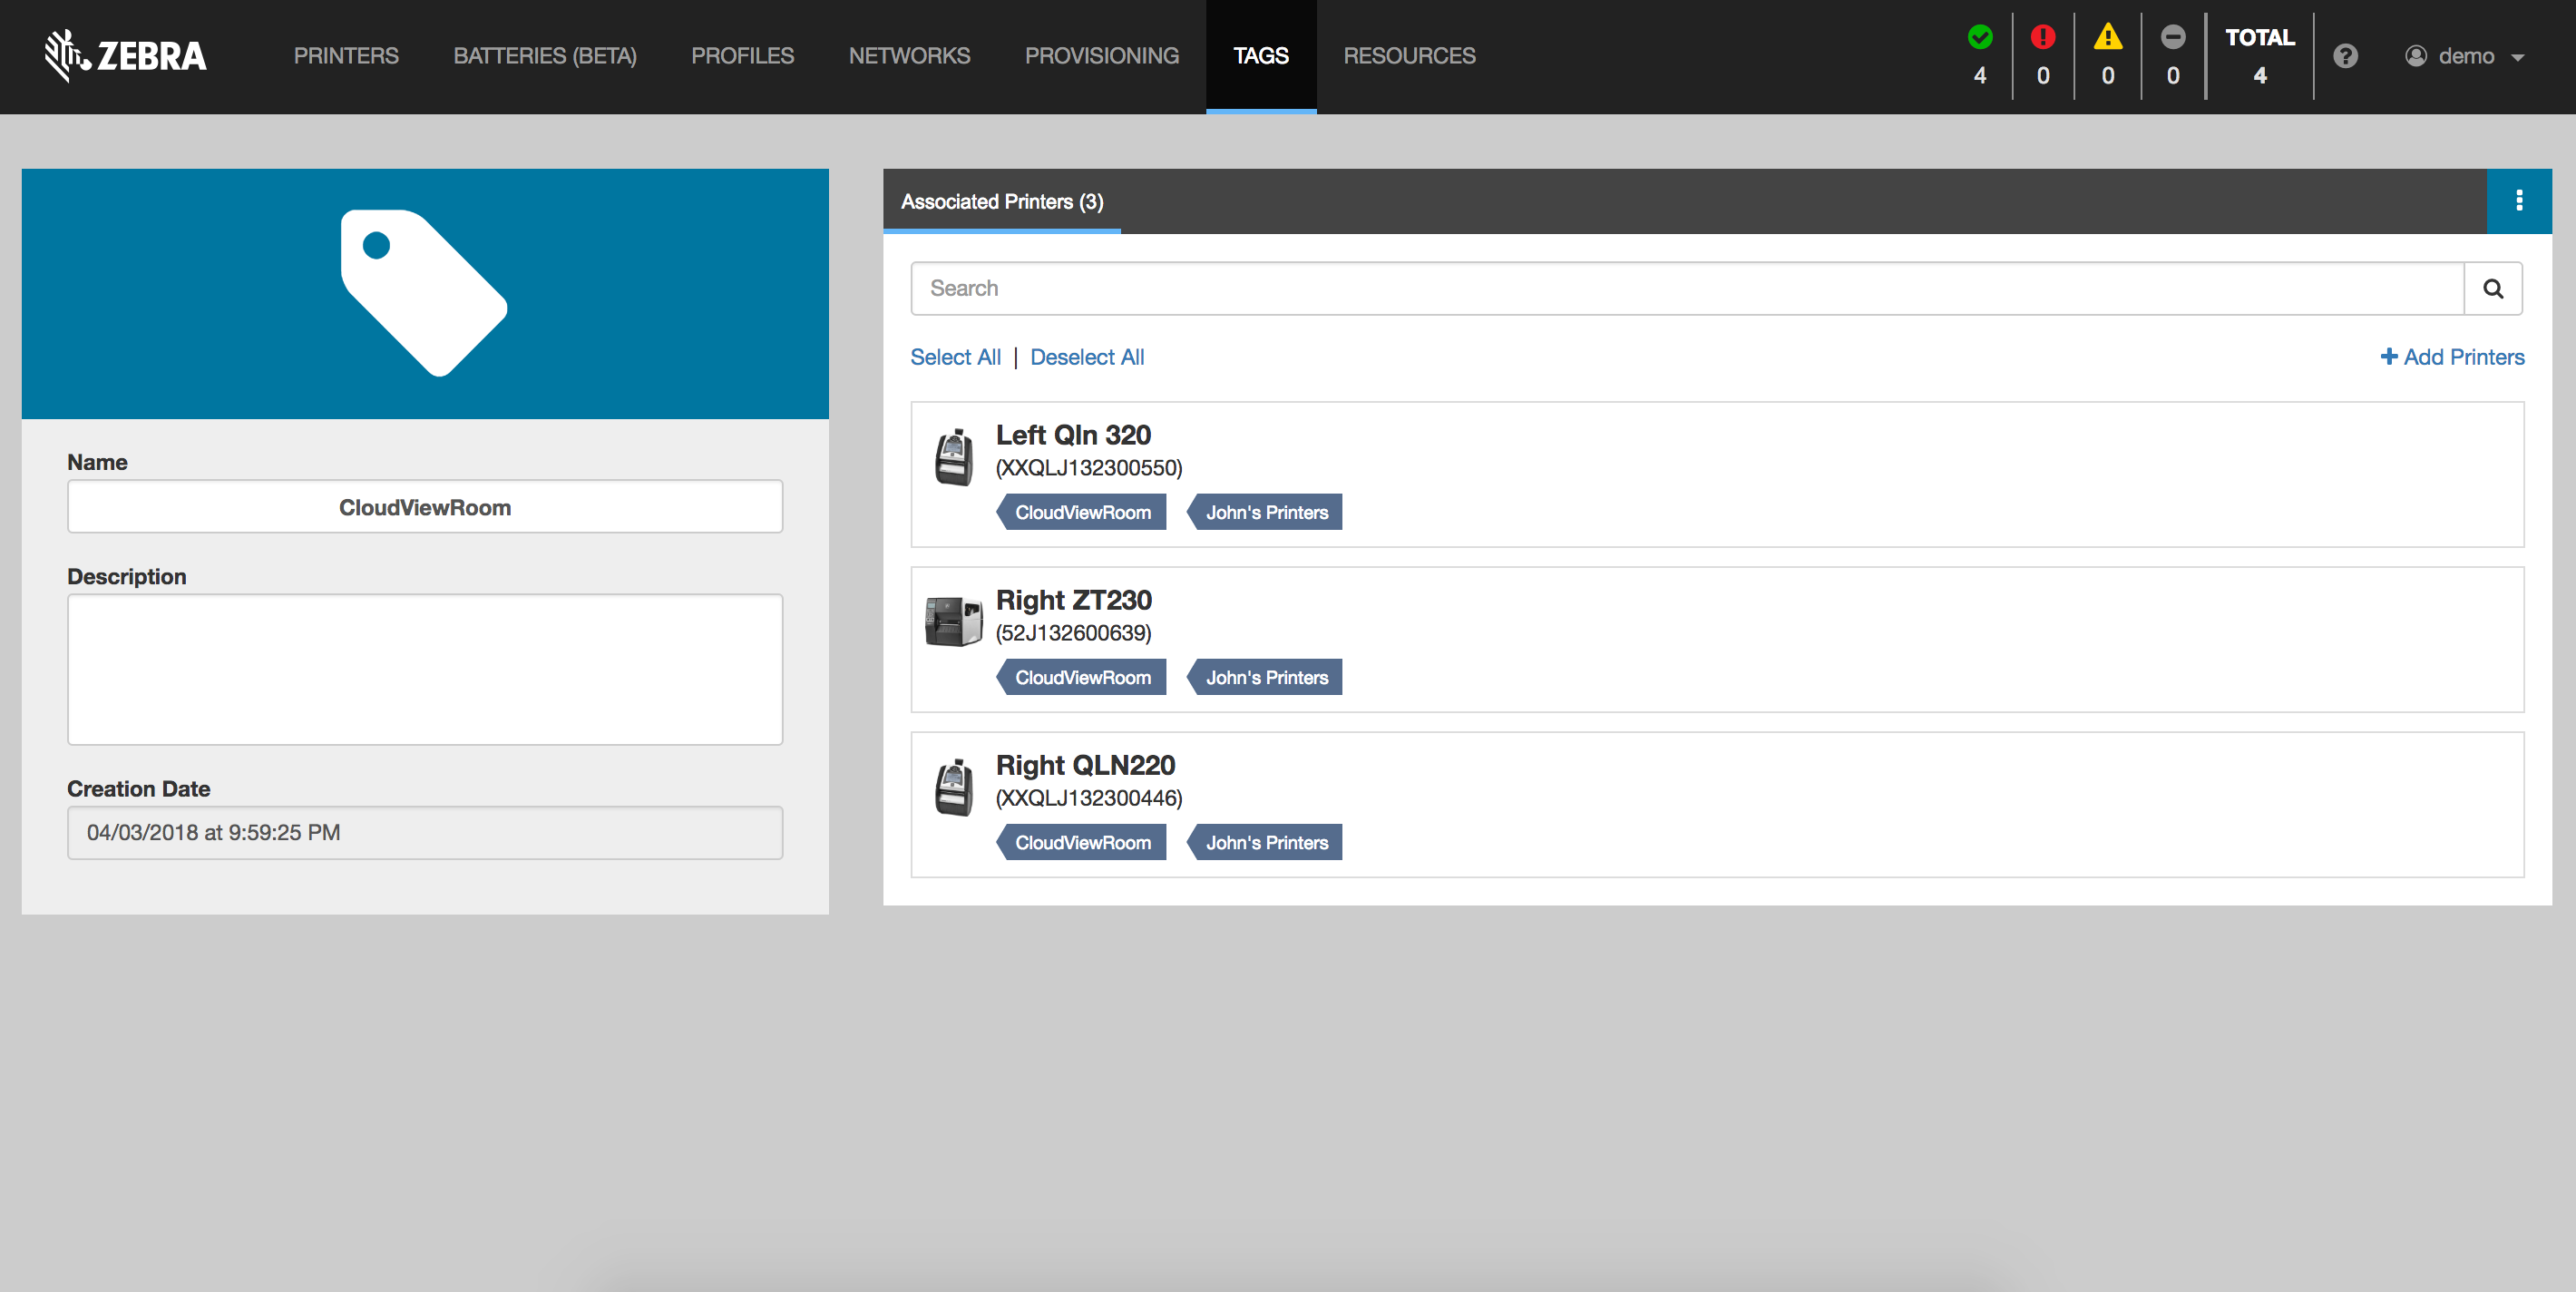
Task: Open the three-dot options menu
Action: coord(2518,201)
